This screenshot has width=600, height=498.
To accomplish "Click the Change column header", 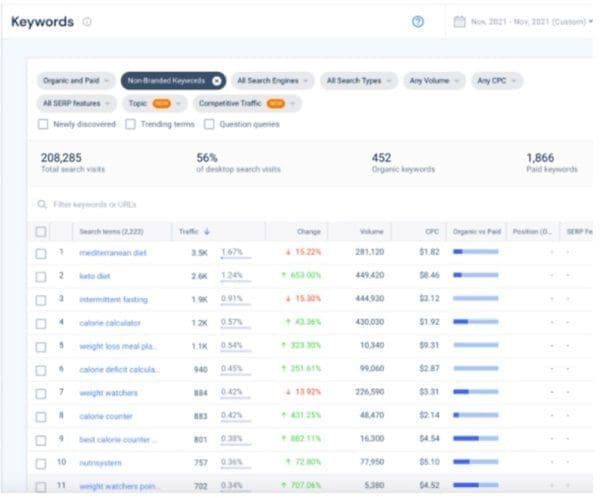I will 309,231.
